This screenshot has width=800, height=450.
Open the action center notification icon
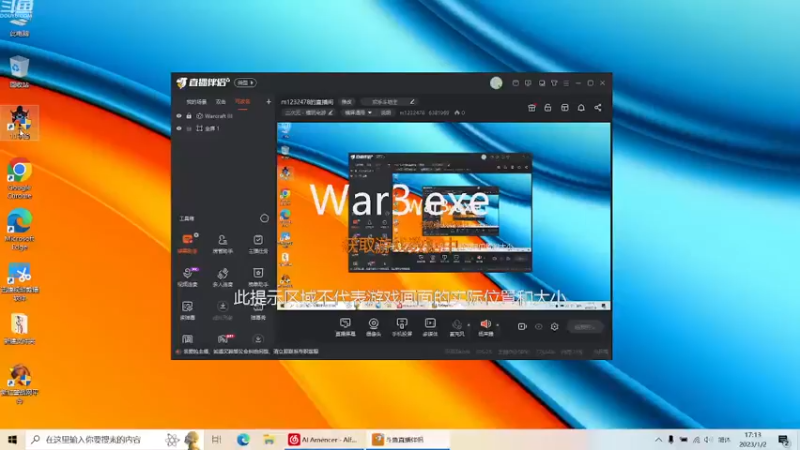click(x=784, y=439)
